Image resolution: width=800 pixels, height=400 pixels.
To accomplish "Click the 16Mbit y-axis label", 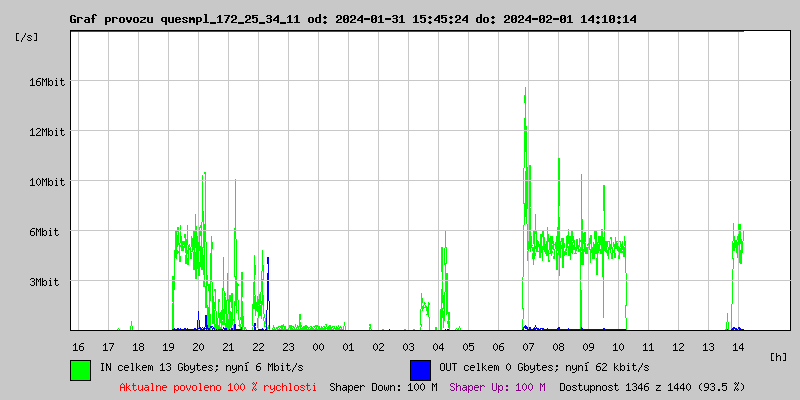I will coord(46,82).
